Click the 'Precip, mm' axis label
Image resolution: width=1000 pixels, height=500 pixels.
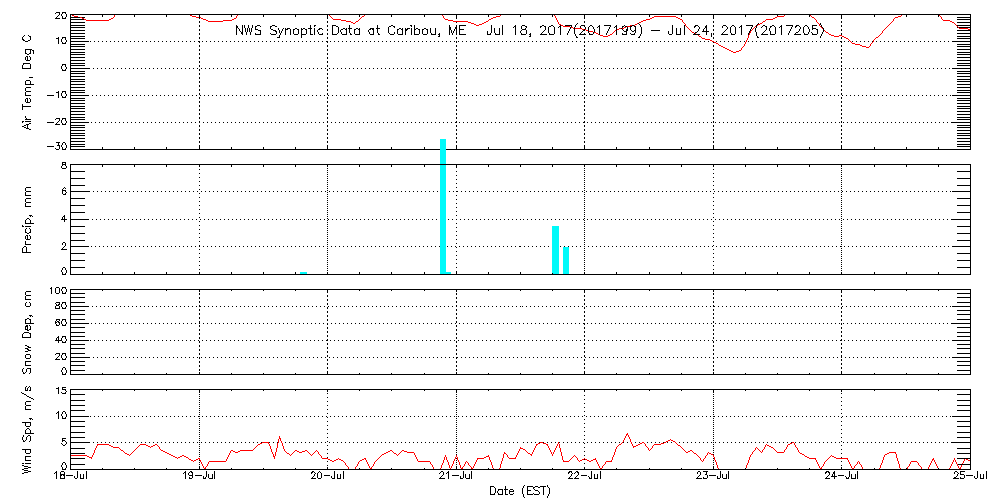(28, 217)
